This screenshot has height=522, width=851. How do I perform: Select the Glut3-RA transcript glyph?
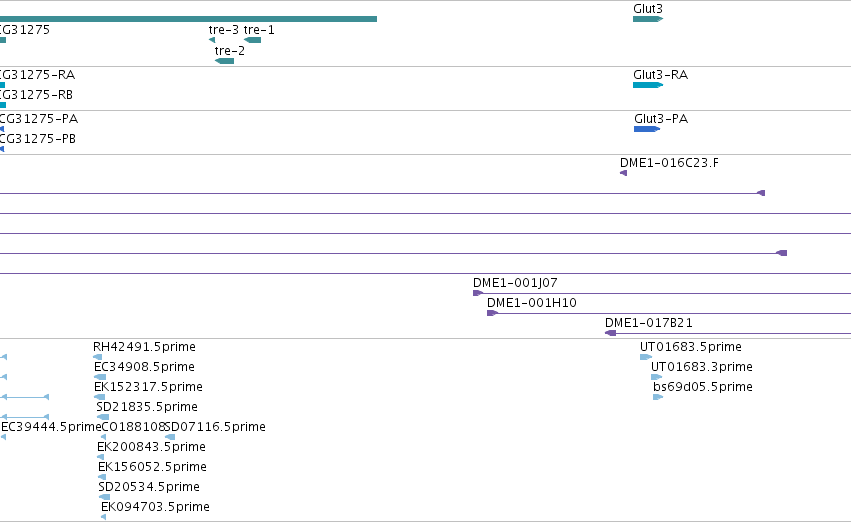(648, 85)
